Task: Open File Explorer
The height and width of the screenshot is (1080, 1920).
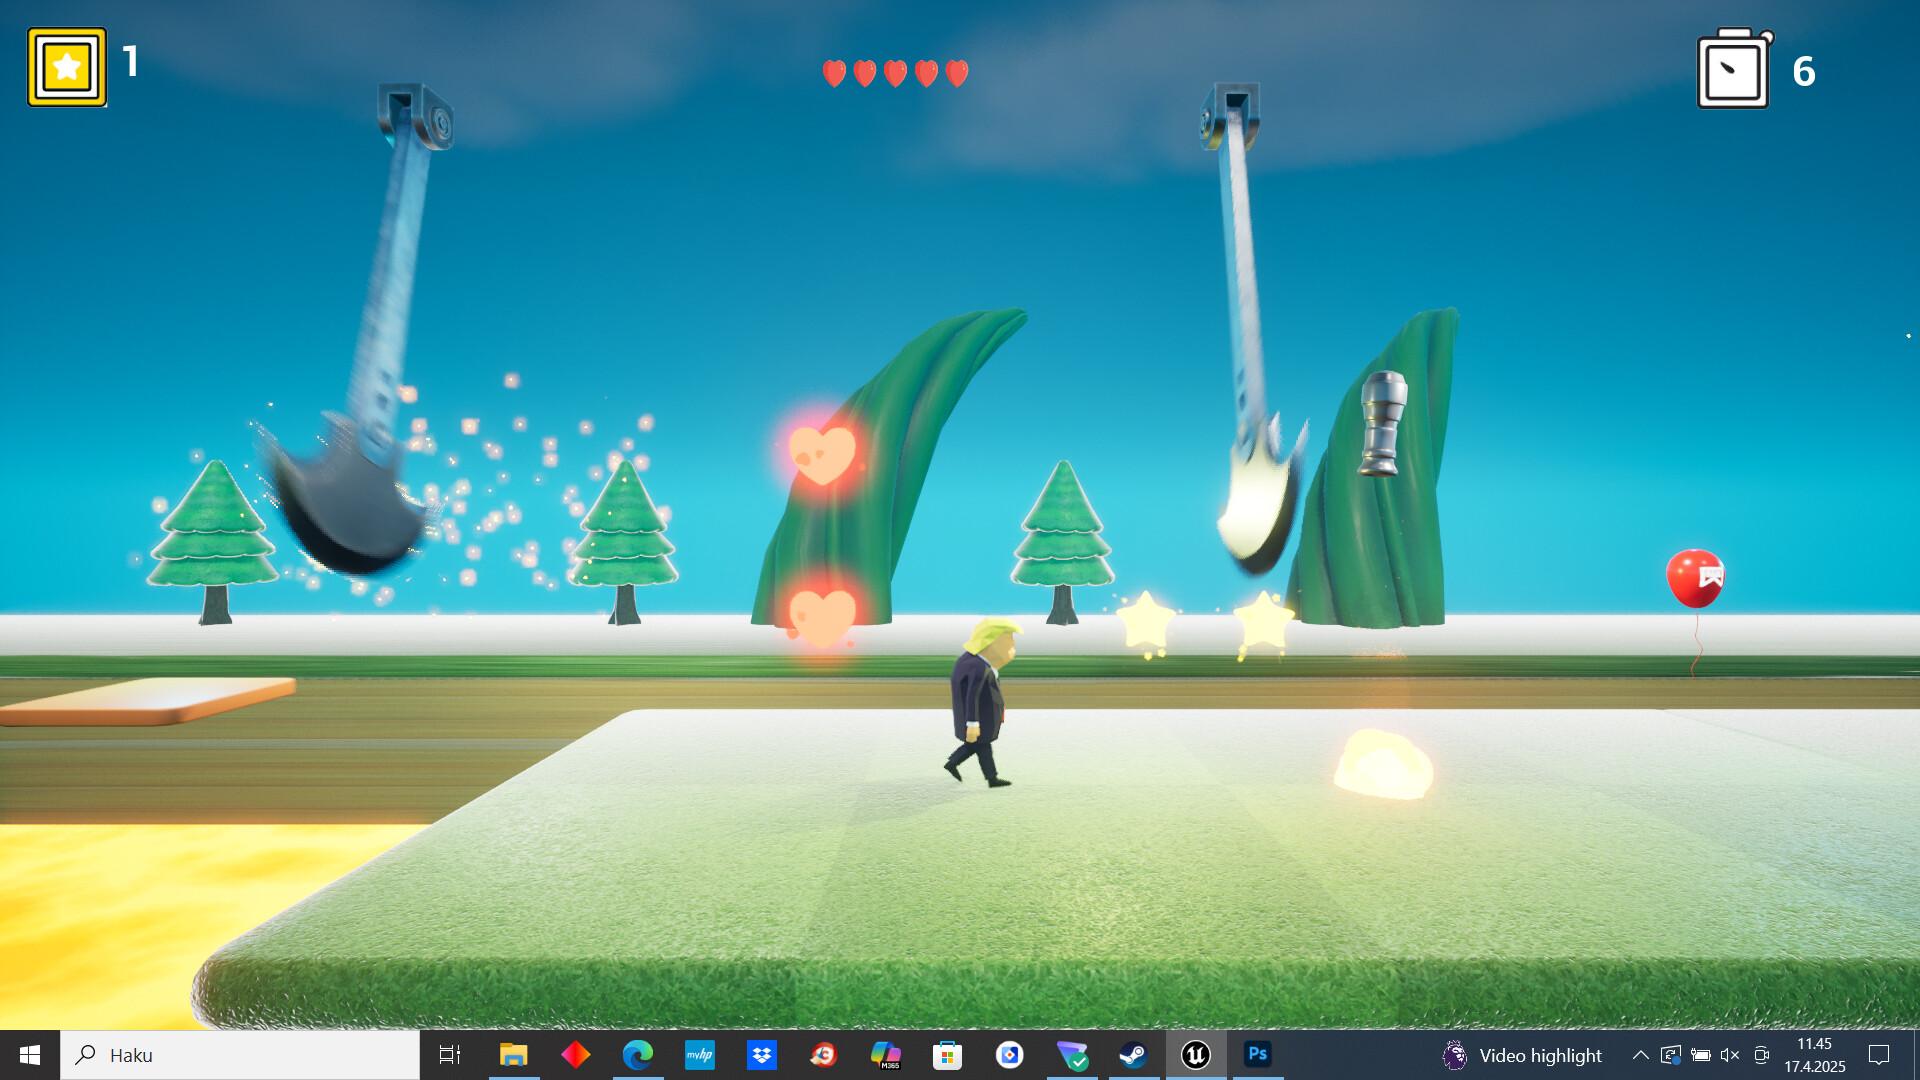Action: coord(515,1055)
